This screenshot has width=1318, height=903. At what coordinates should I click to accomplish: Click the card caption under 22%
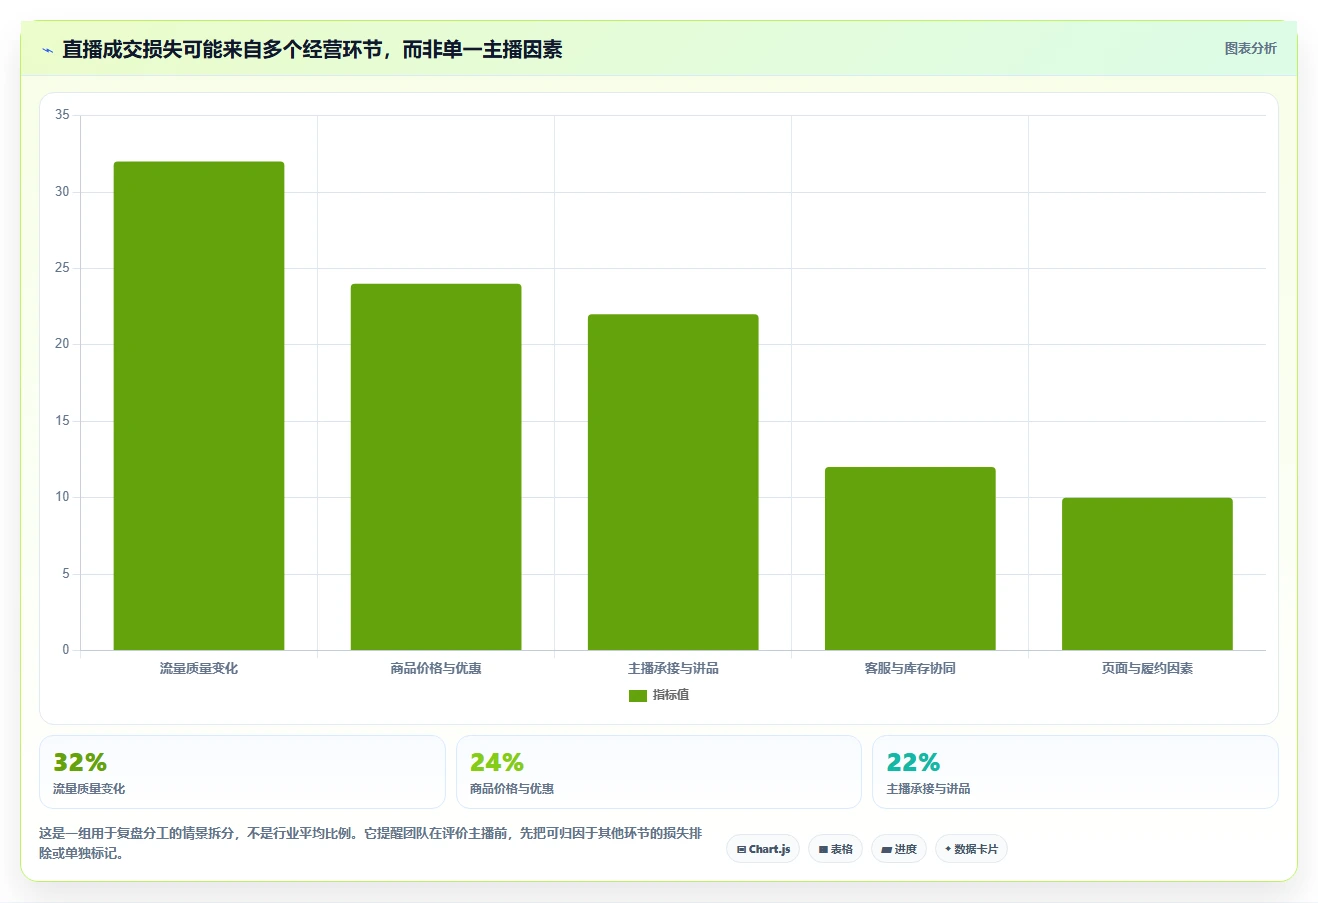point(929,789)
